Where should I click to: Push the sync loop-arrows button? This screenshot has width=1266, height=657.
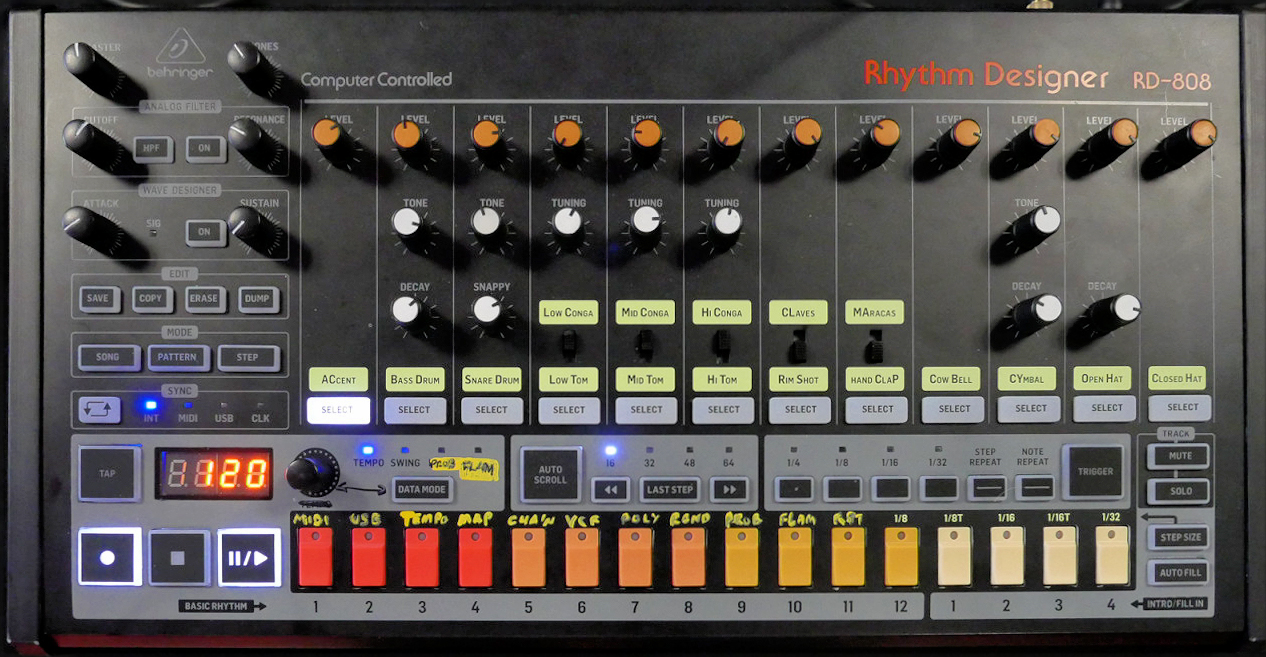coord(100,410)
